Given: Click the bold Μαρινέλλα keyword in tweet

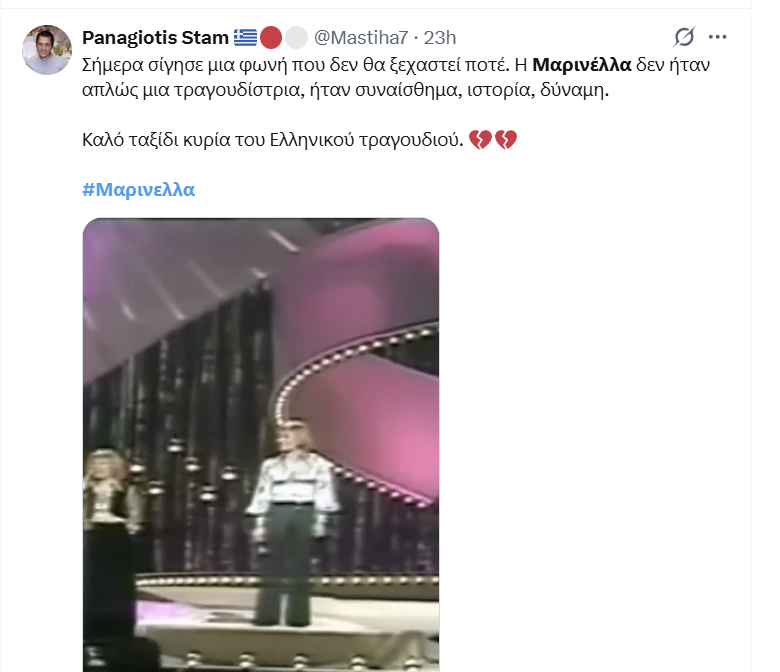Looking at the screenshot, I should pos(582,65).
